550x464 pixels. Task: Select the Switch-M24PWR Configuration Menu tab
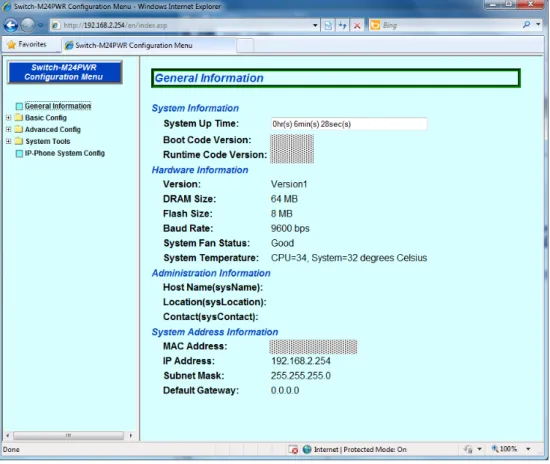[x=148, y=45]
